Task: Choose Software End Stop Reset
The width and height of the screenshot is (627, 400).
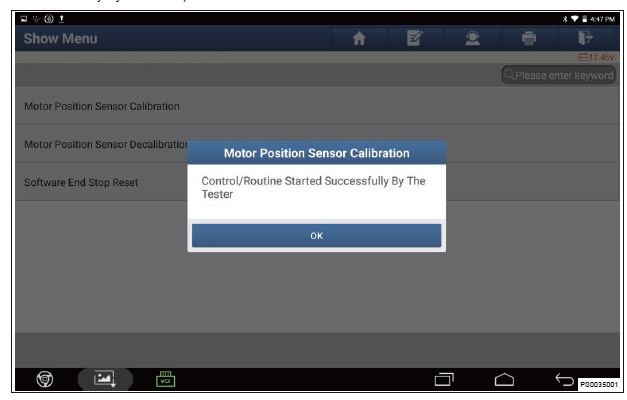Action: click(x=81, y=183)
